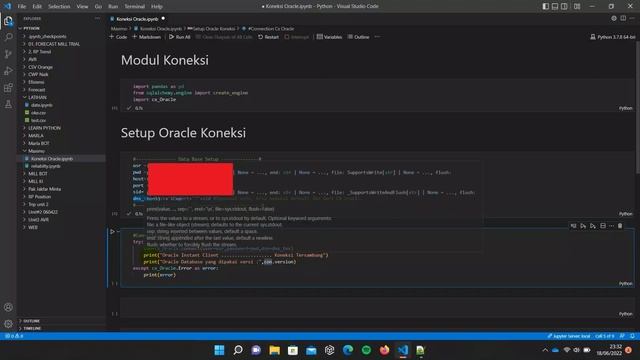Click Python language label of the import cell
The image size is (640, 360).
click(625, 108)
